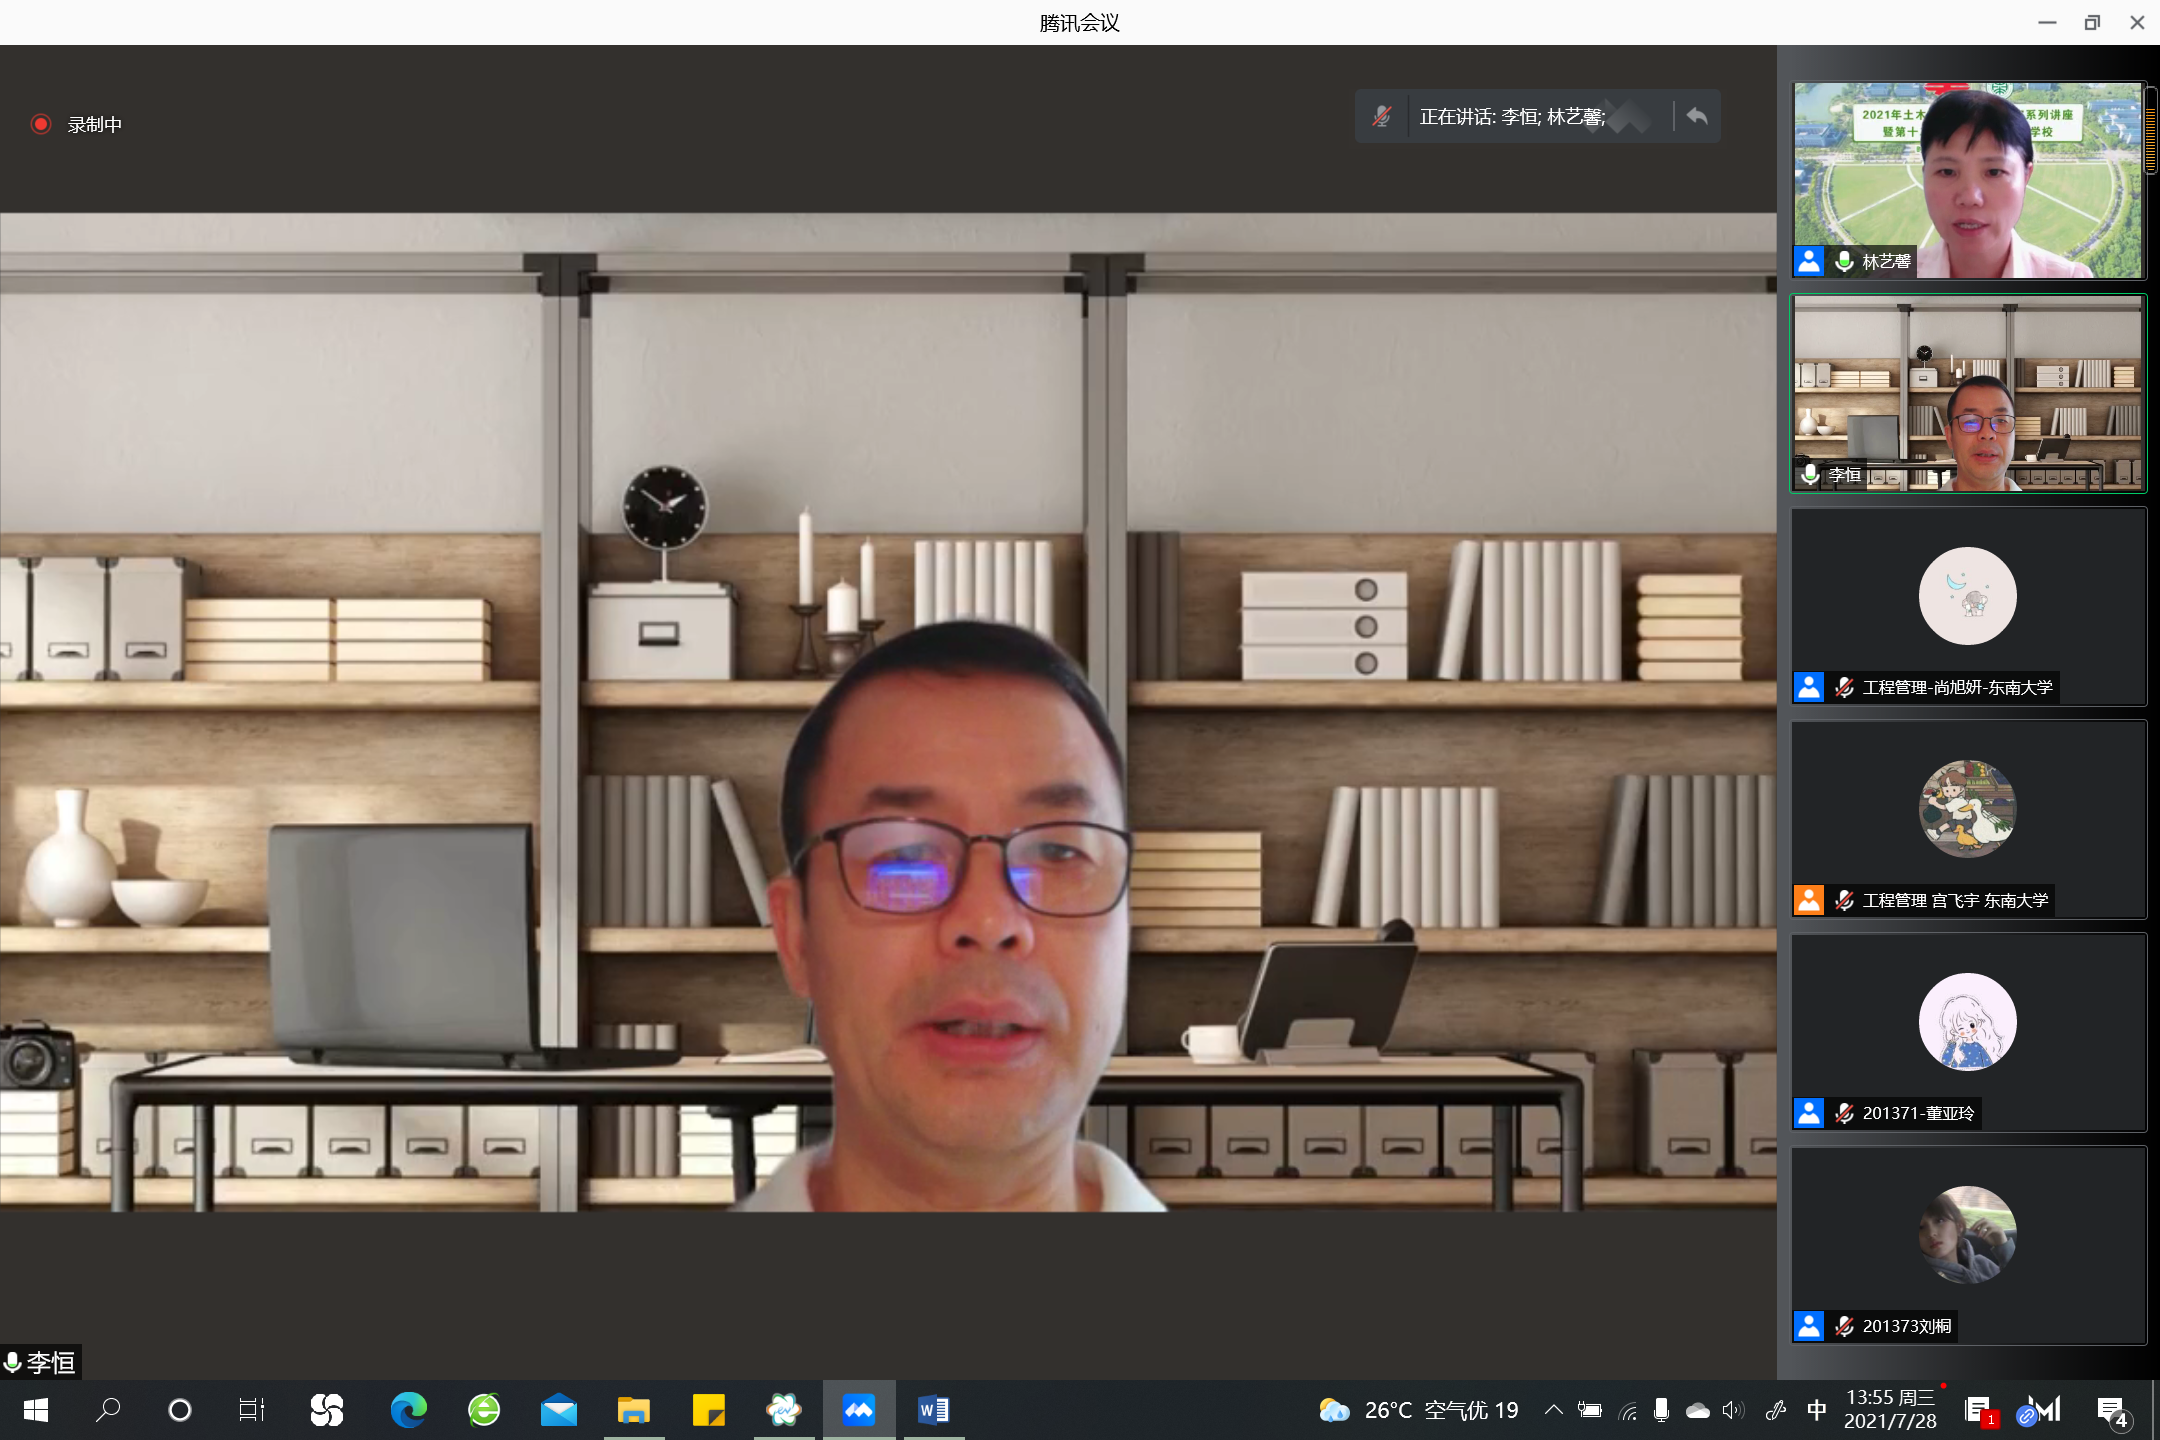Click the participant list scrollbar

(2150, 130)
